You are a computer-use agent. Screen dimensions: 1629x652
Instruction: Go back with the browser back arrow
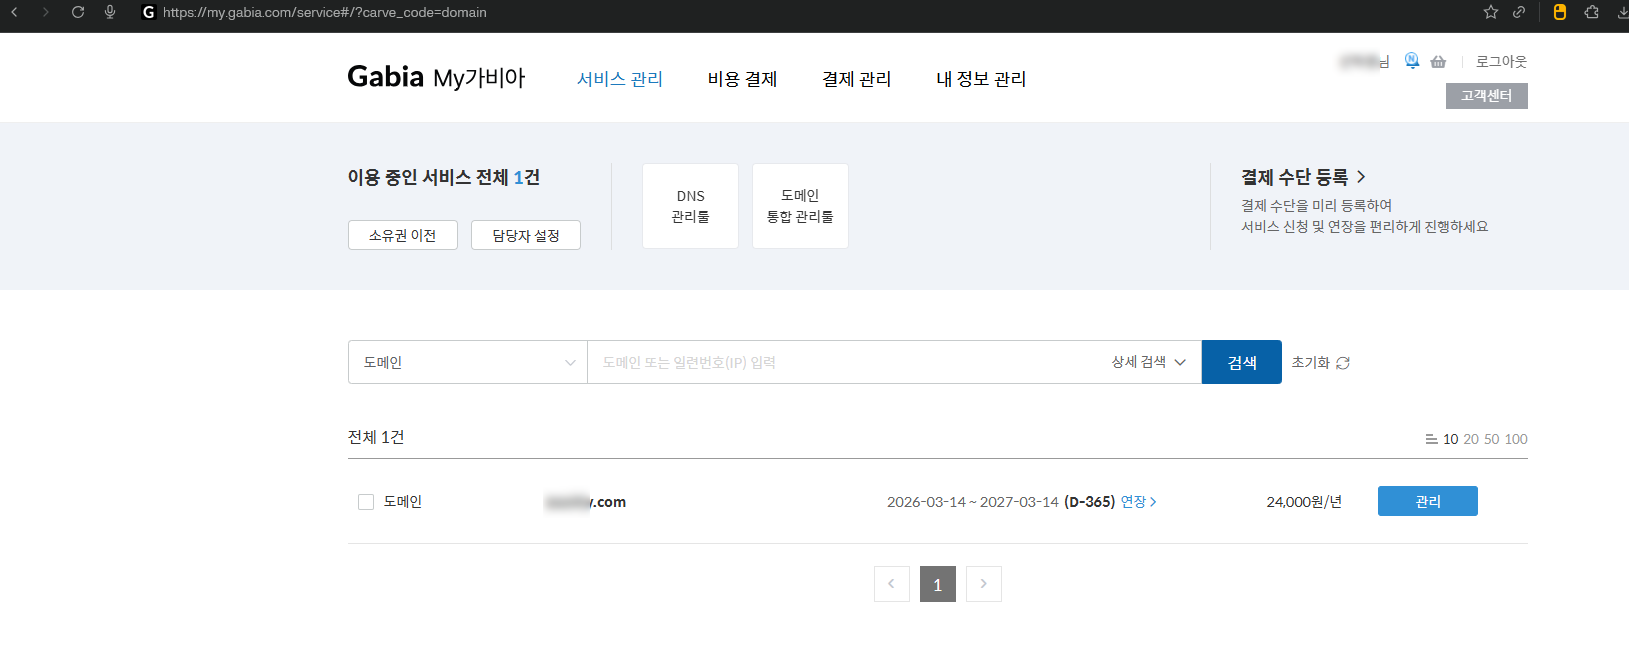(x=14, y=12)
